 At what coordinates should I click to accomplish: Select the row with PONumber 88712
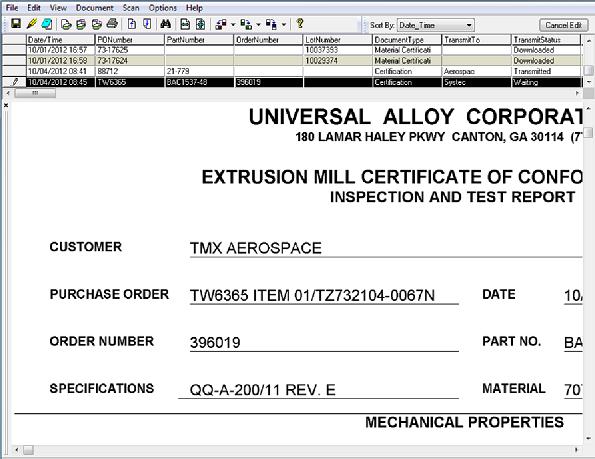click(x=303, y=71)
